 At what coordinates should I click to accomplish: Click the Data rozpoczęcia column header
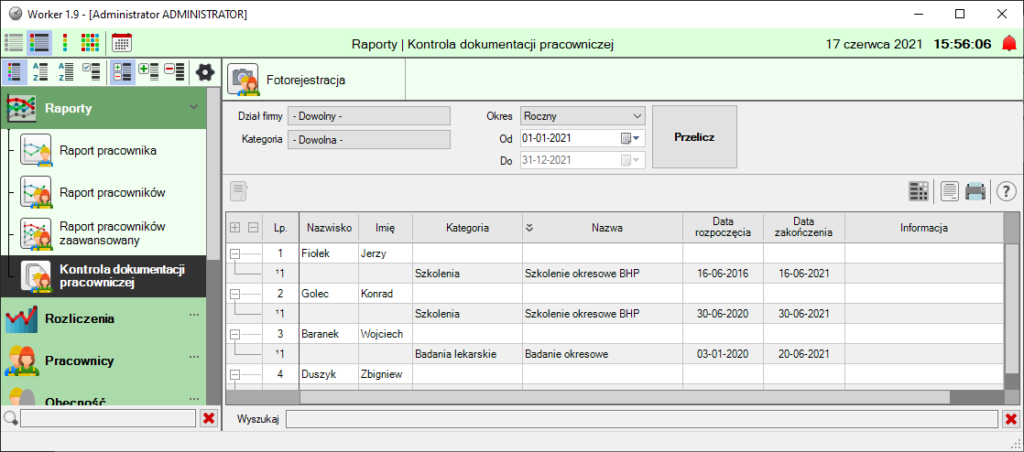[724, 228]
